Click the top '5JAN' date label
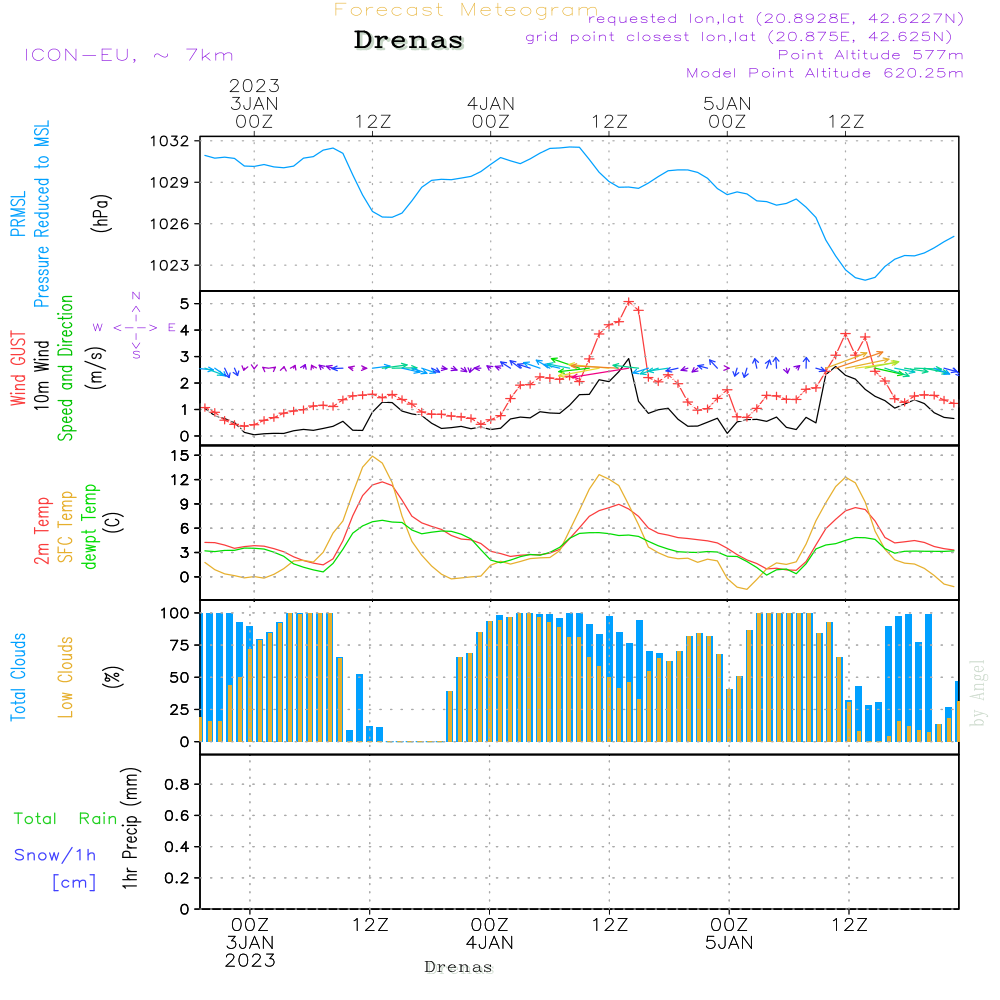This screenshot has width=1000, height=1000. point(727,103)
